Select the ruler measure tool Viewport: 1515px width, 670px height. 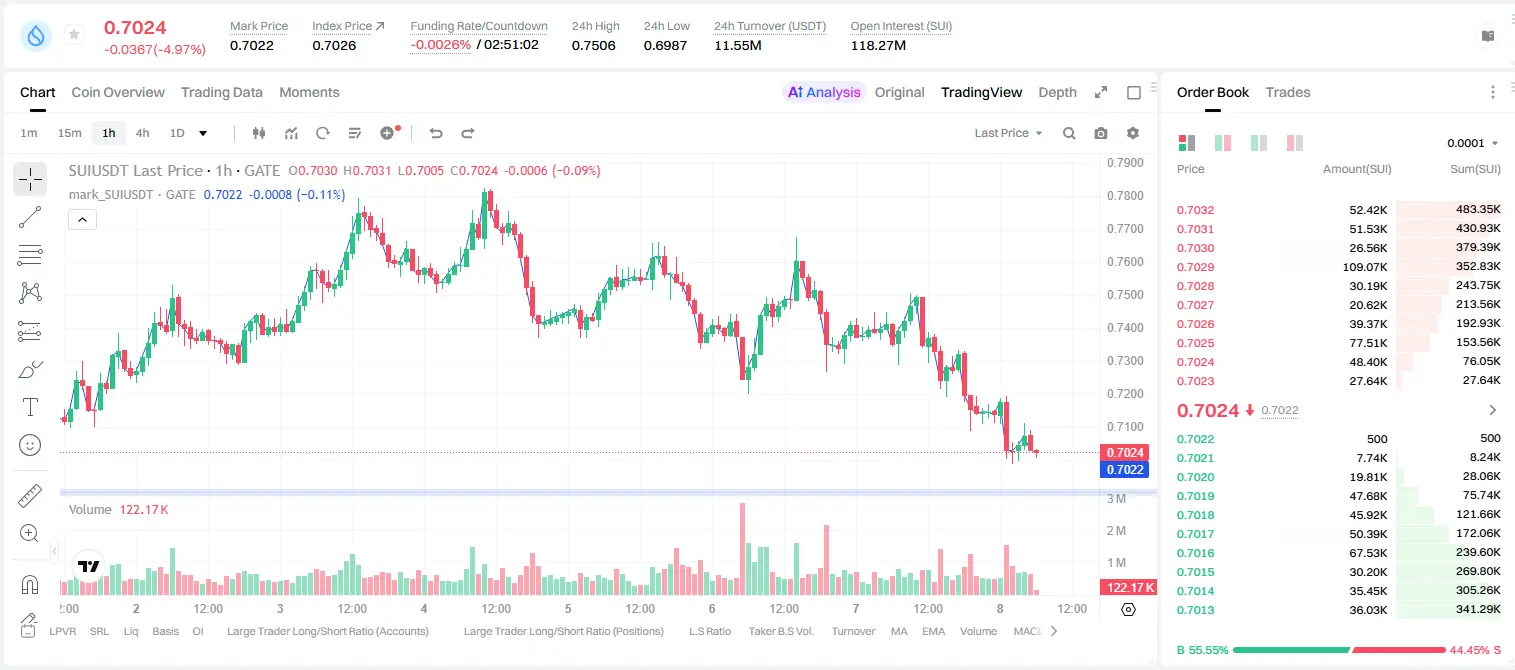30,496
